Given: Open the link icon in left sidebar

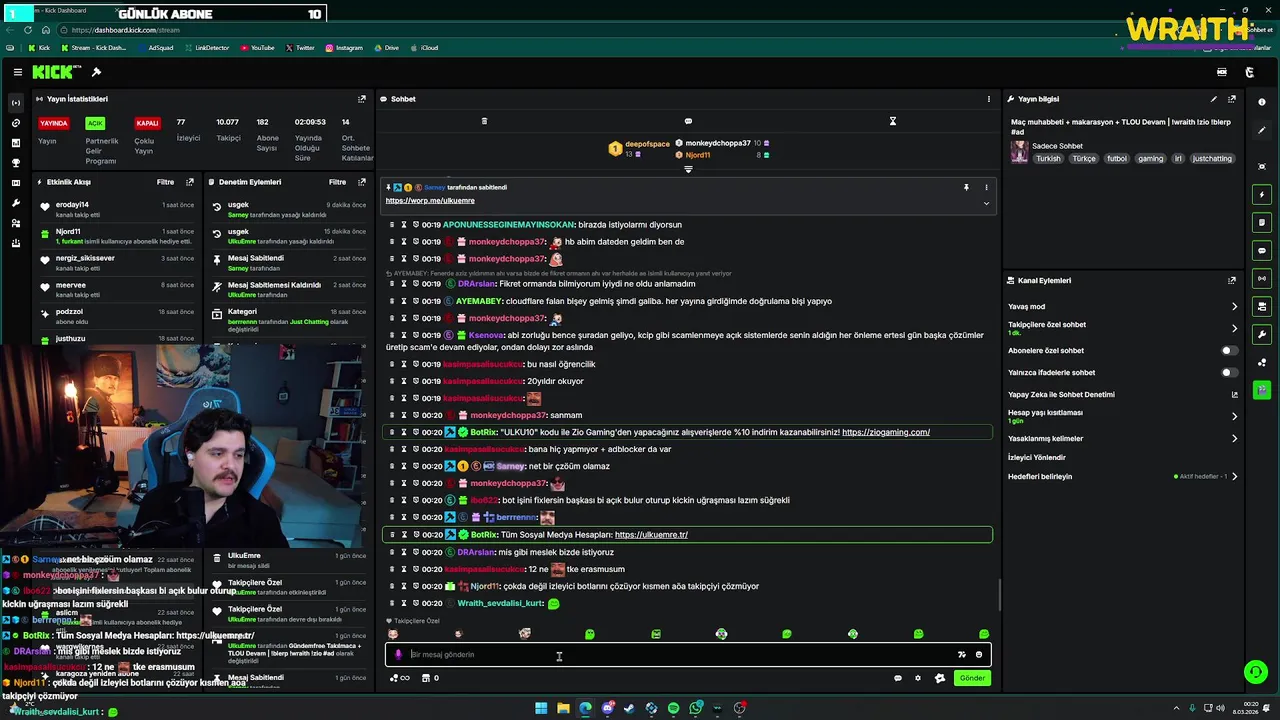Looking at the screenshot, I should pyautogui.click(x=15, y=123).
